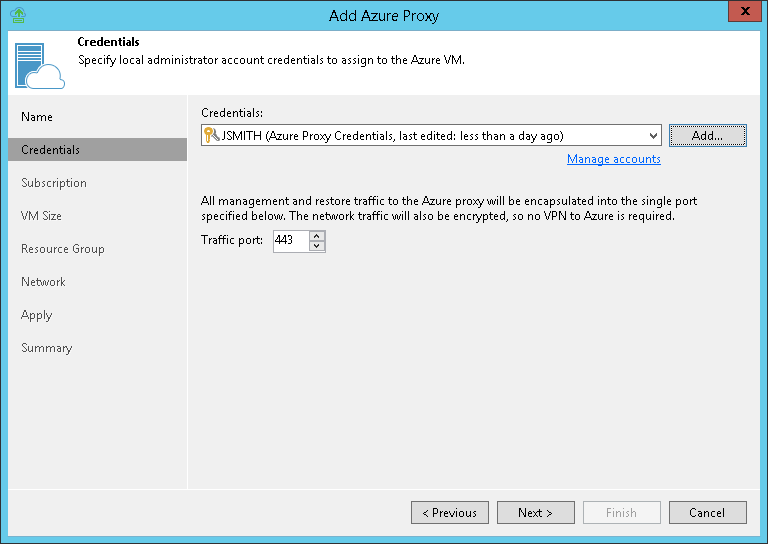Click the < Previous button
768x544 pixels.
point(449,513)
